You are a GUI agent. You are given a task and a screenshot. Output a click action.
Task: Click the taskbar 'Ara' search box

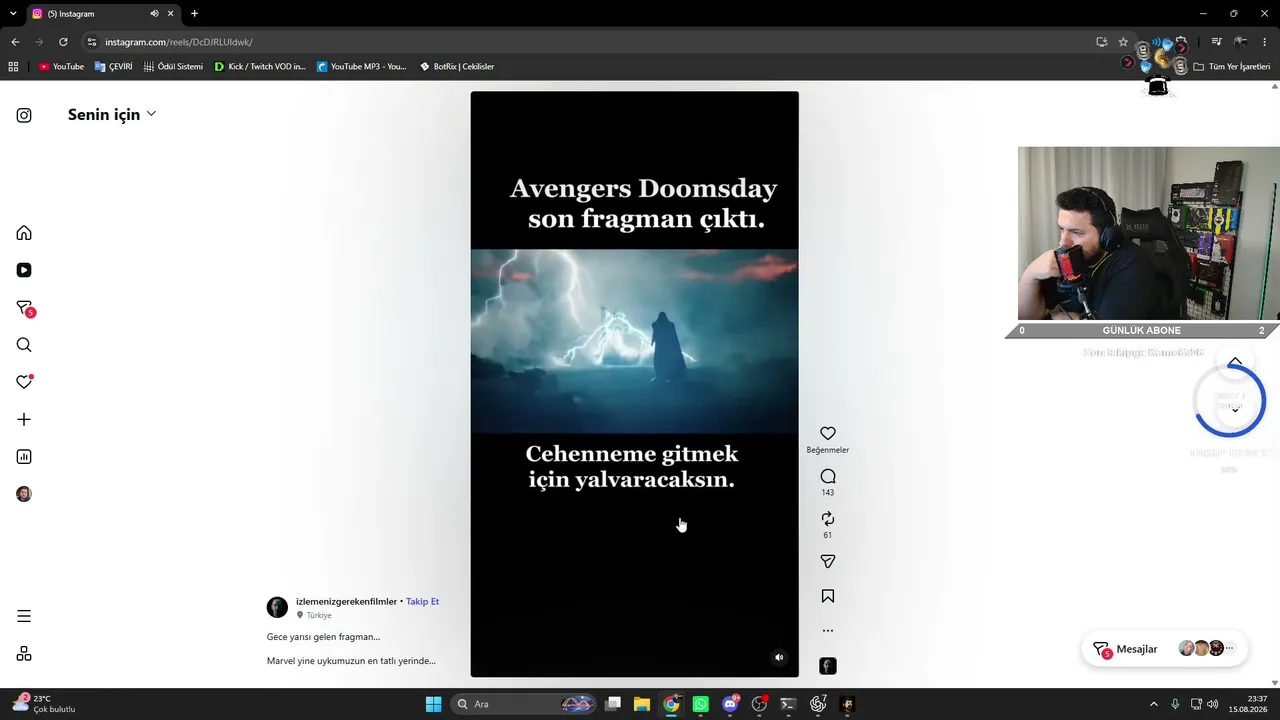coord(524,704)
